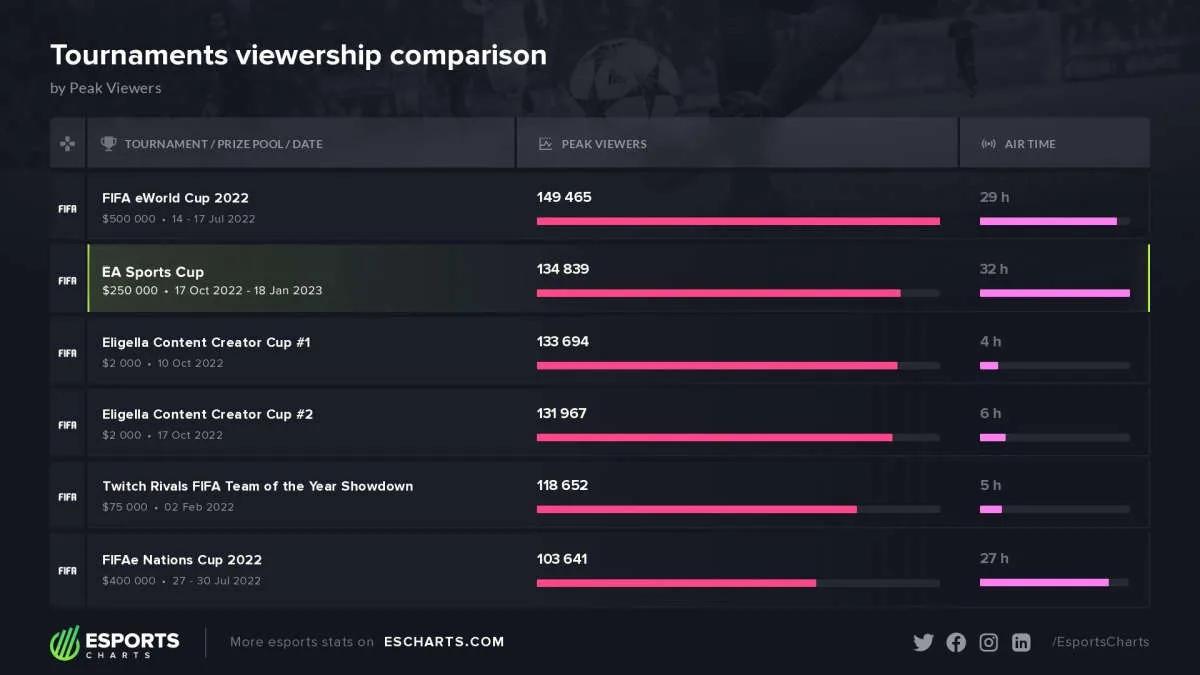Viewport: 1200px width, 675px height.
Task: Click the Twitter icon in footer
Action: click(923, 642)
